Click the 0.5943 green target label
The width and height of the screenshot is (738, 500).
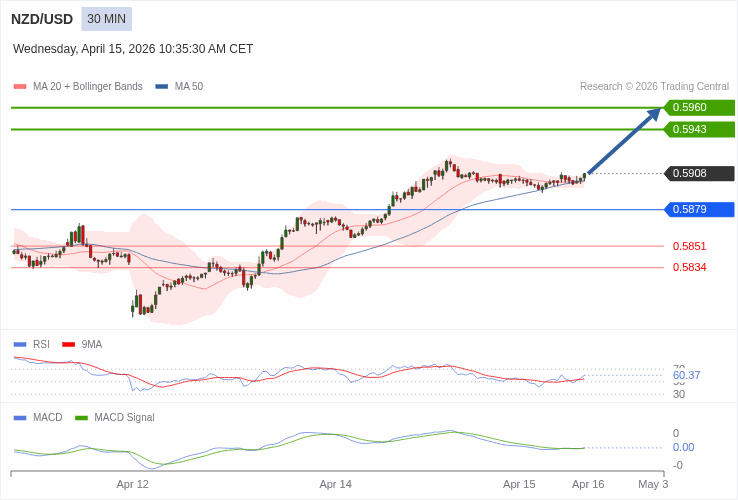click(697, 129)
